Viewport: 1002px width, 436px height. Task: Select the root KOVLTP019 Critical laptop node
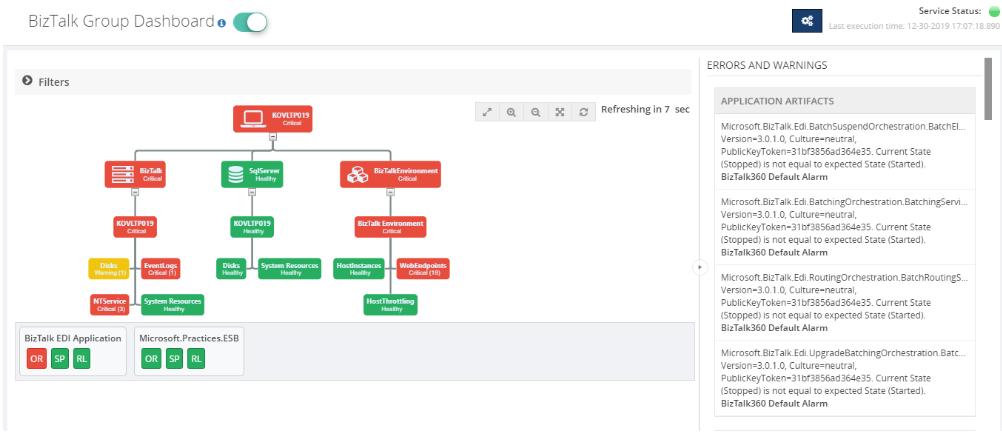click(273, 118)
